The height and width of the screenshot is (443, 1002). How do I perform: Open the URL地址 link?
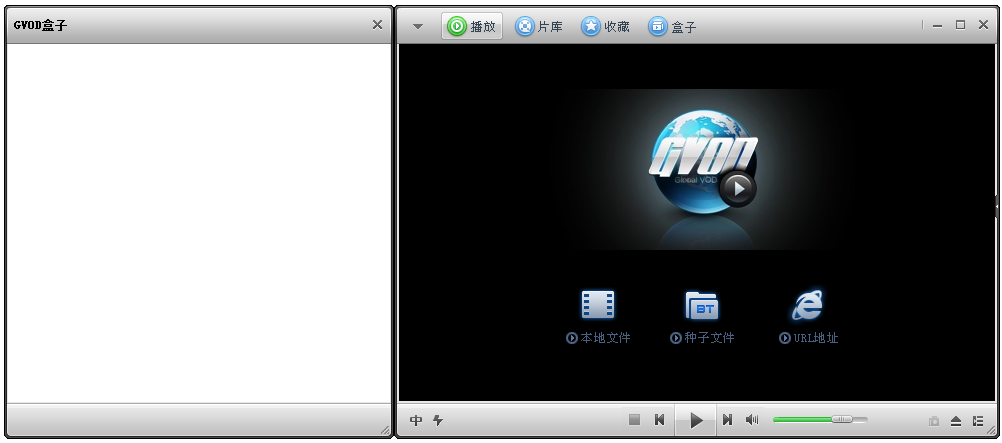(808, 338)
